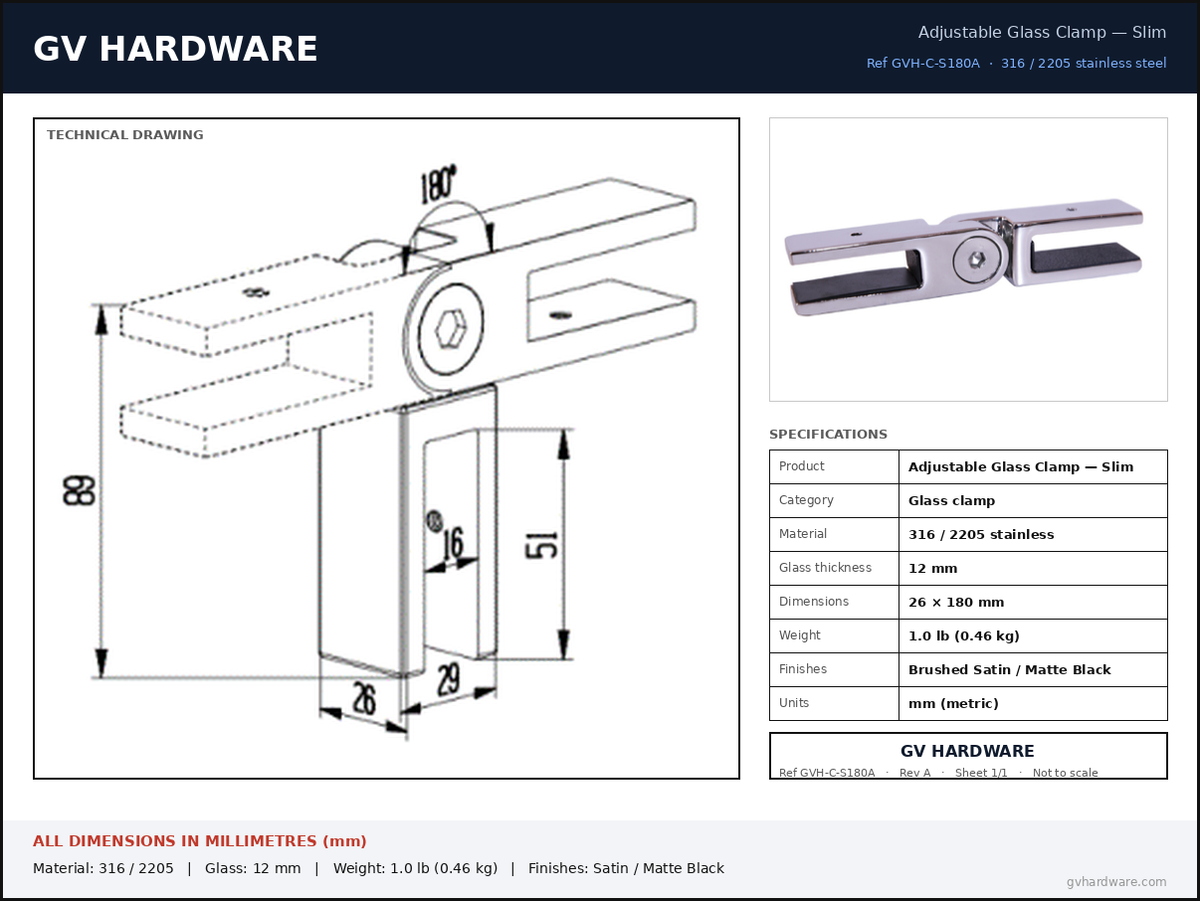Viewport: 1200px width, 901px height.
Task: Click the GV HARDWARE title block name
Action: pyautogui.click(x=968, y=751)
